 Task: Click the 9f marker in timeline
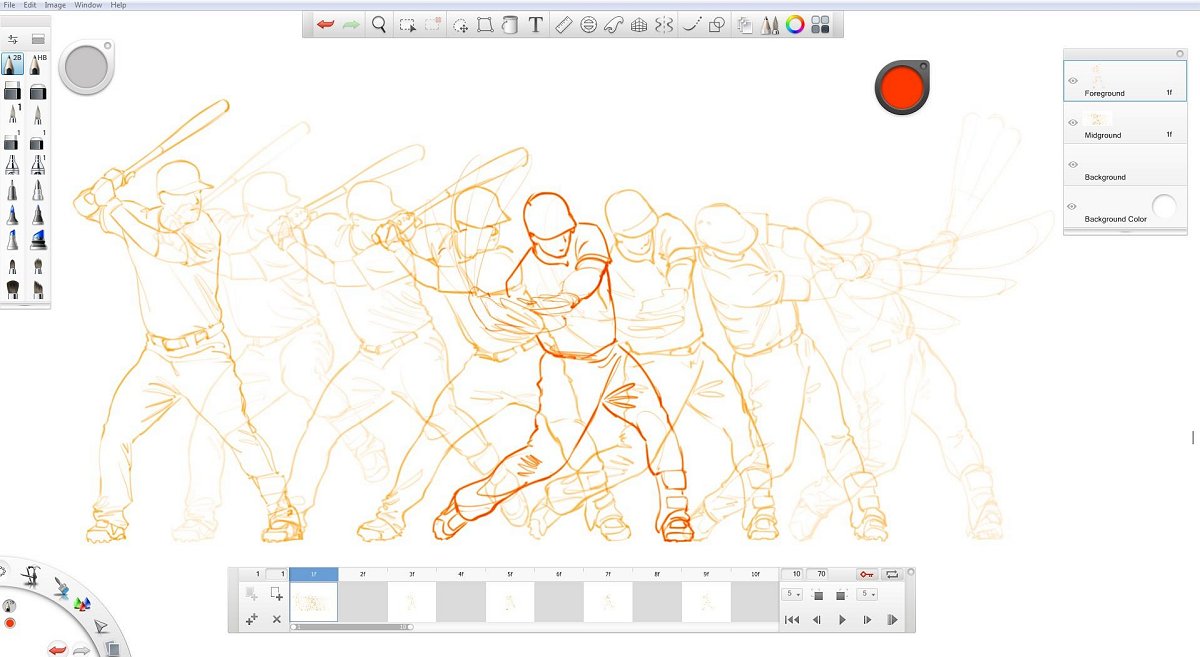(x=706, y=575)
